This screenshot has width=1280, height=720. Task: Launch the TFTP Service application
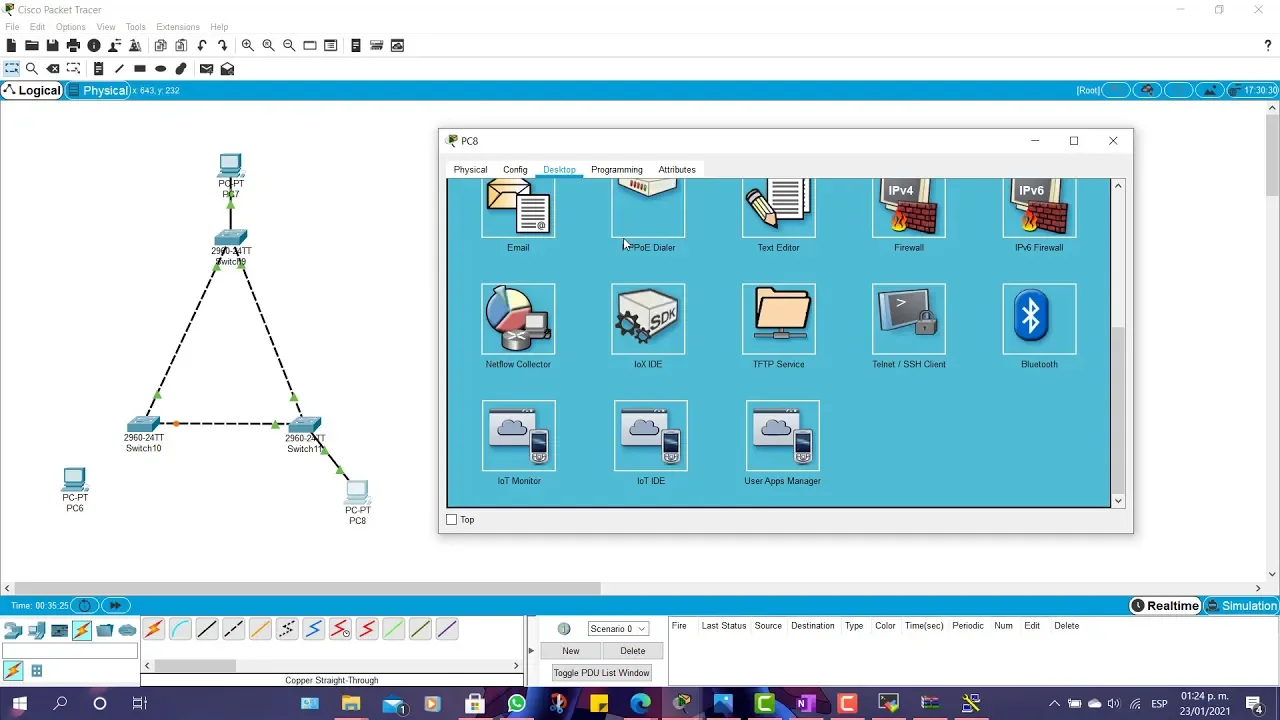coord(778,319)
